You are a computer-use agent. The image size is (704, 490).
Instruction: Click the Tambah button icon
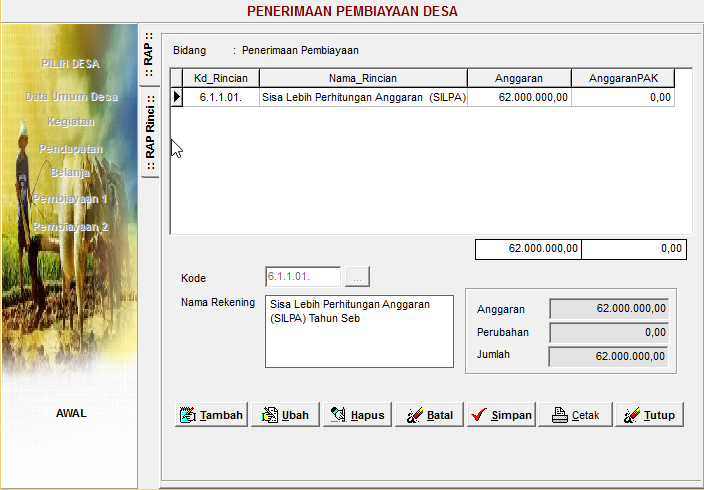(187, 416)
